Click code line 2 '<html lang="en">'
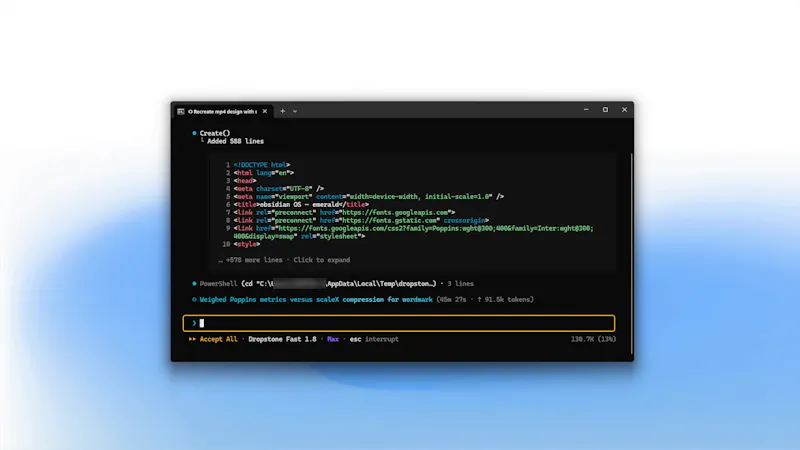 click(264, 173)
